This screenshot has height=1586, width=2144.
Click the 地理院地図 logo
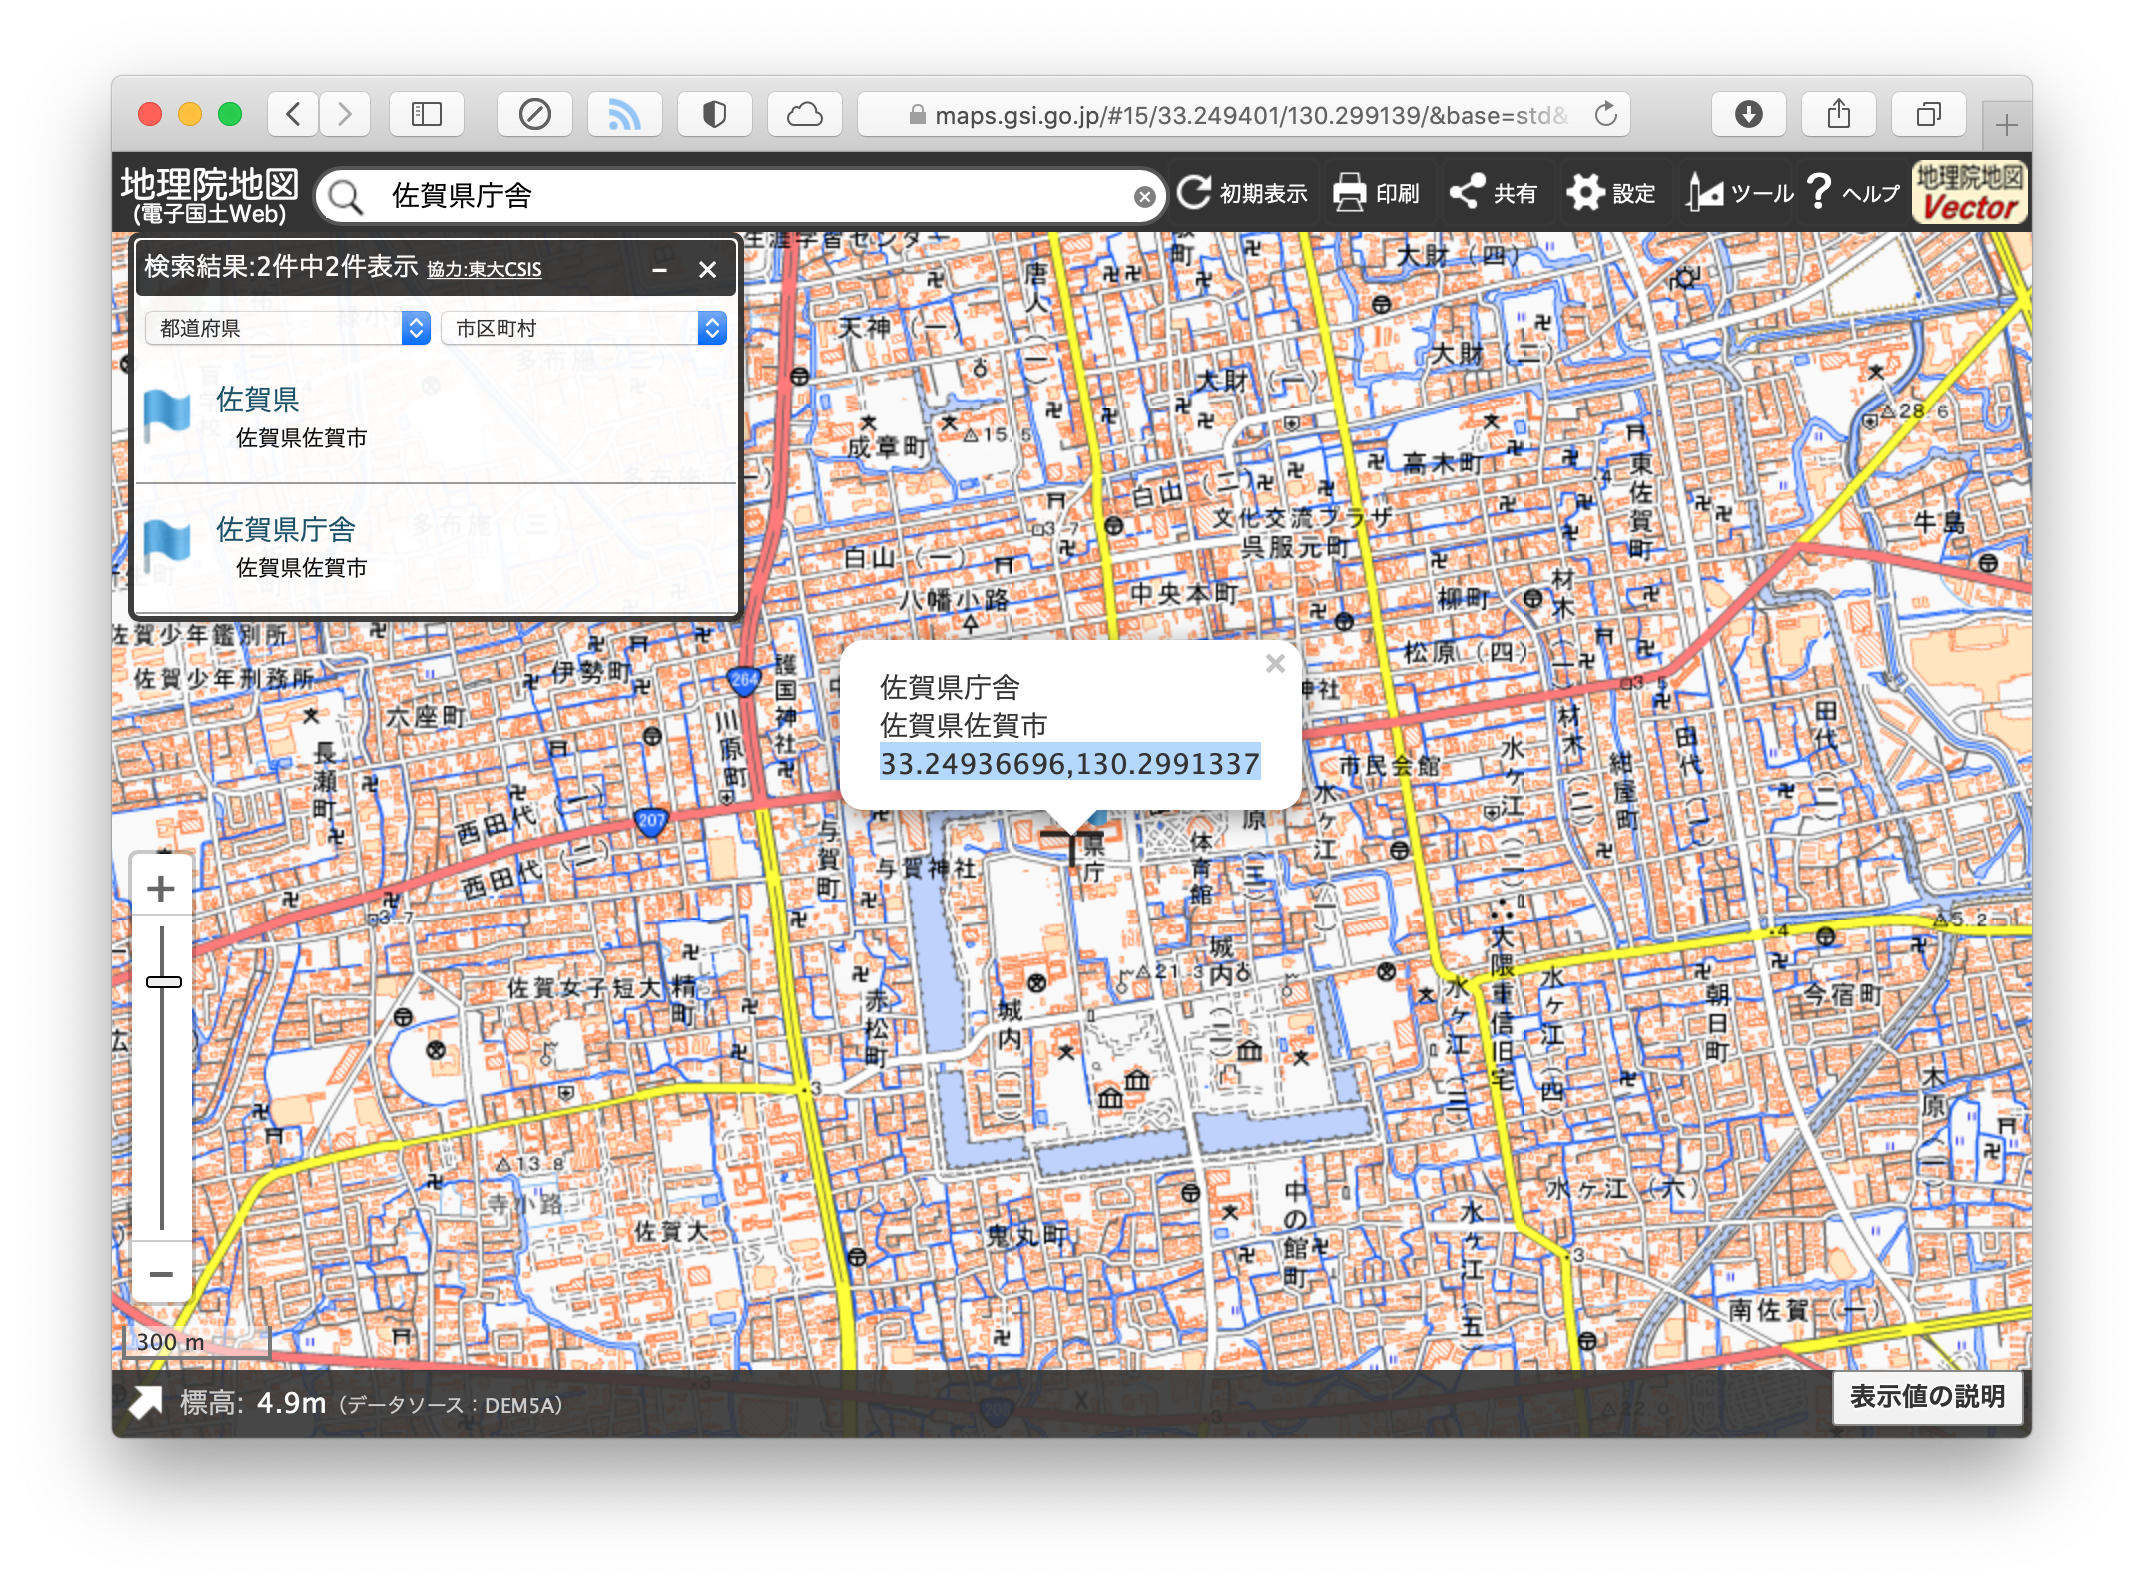point(210,194)
